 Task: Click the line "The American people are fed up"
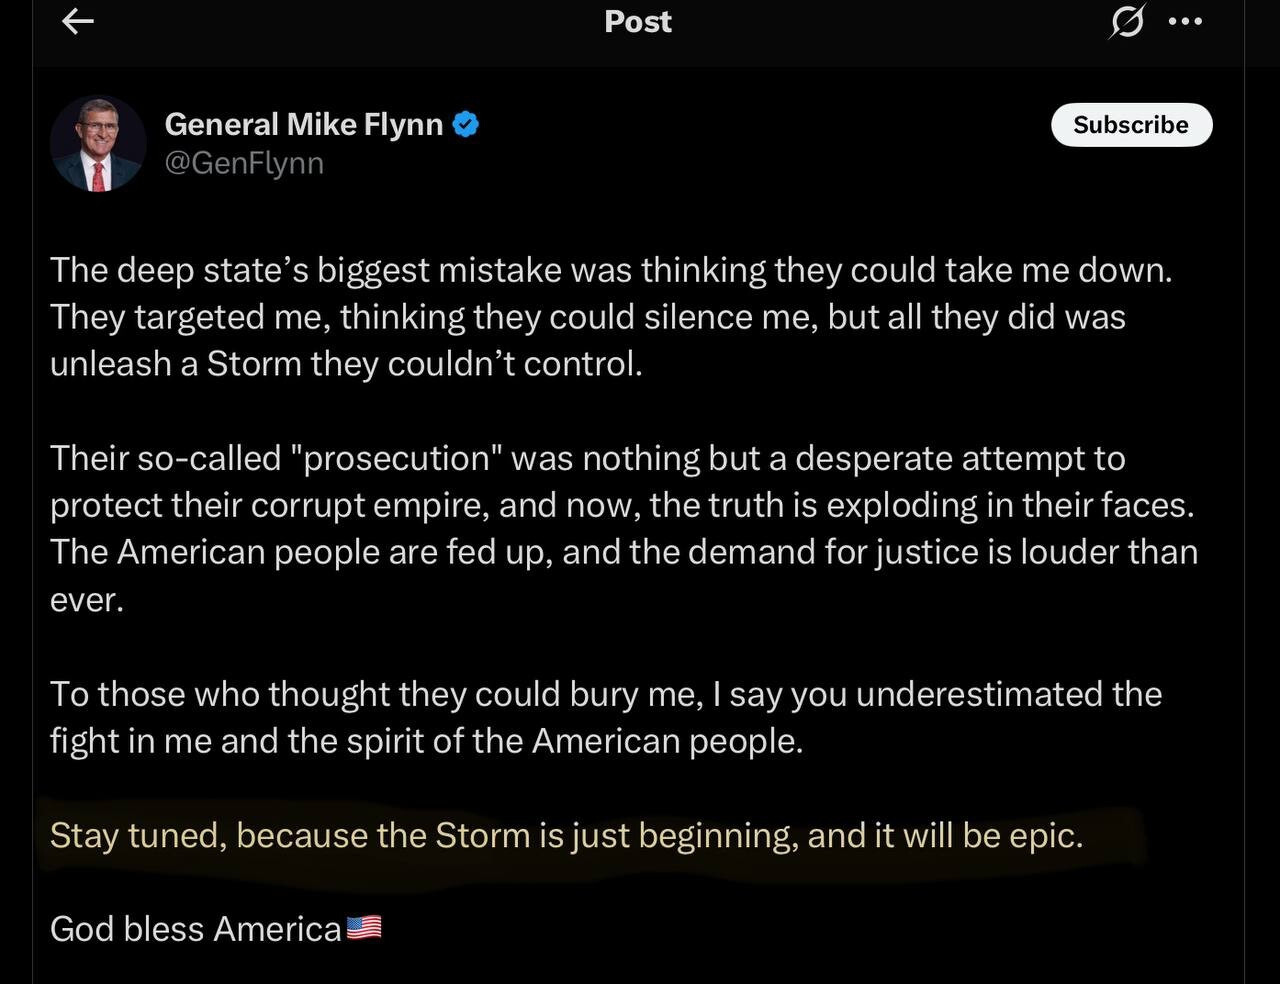click(623, 552)
